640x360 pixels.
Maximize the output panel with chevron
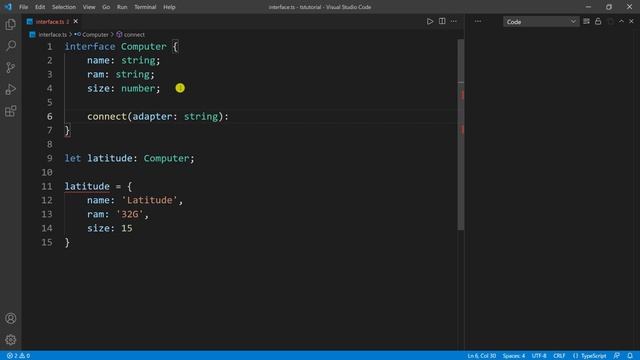621,21
